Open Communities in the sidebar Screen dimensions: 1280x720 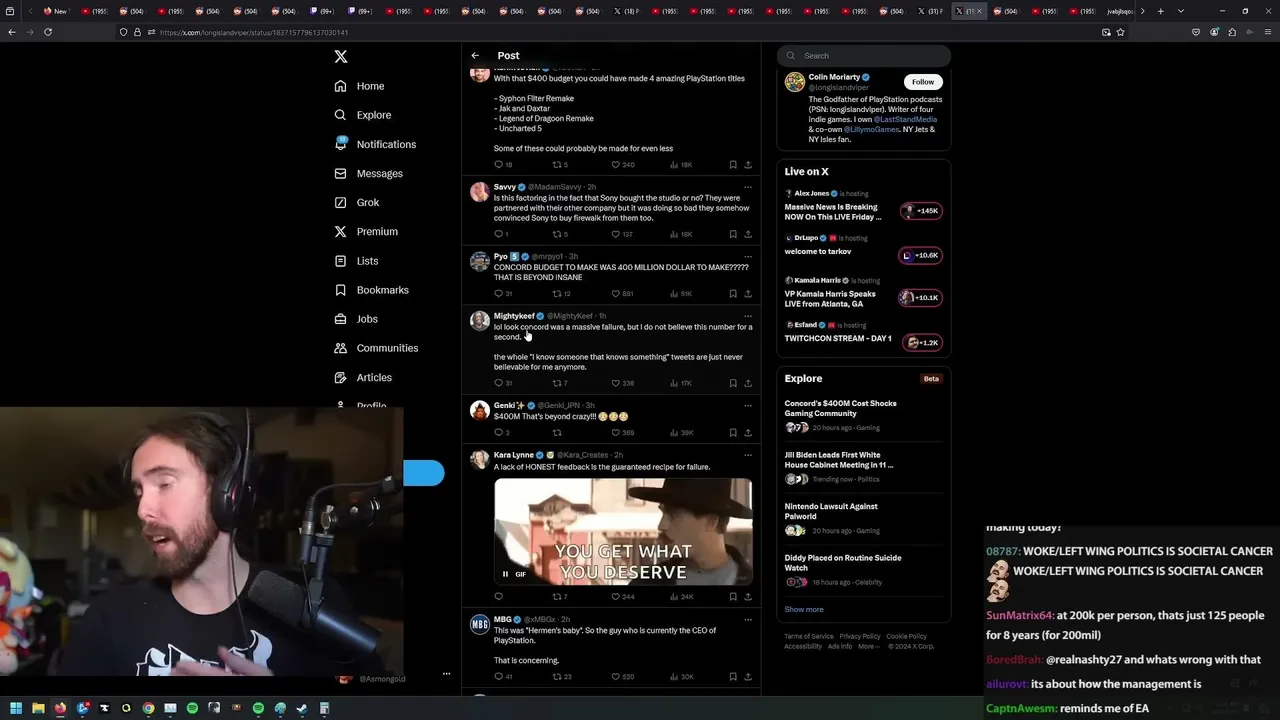[x=376, y=348]
